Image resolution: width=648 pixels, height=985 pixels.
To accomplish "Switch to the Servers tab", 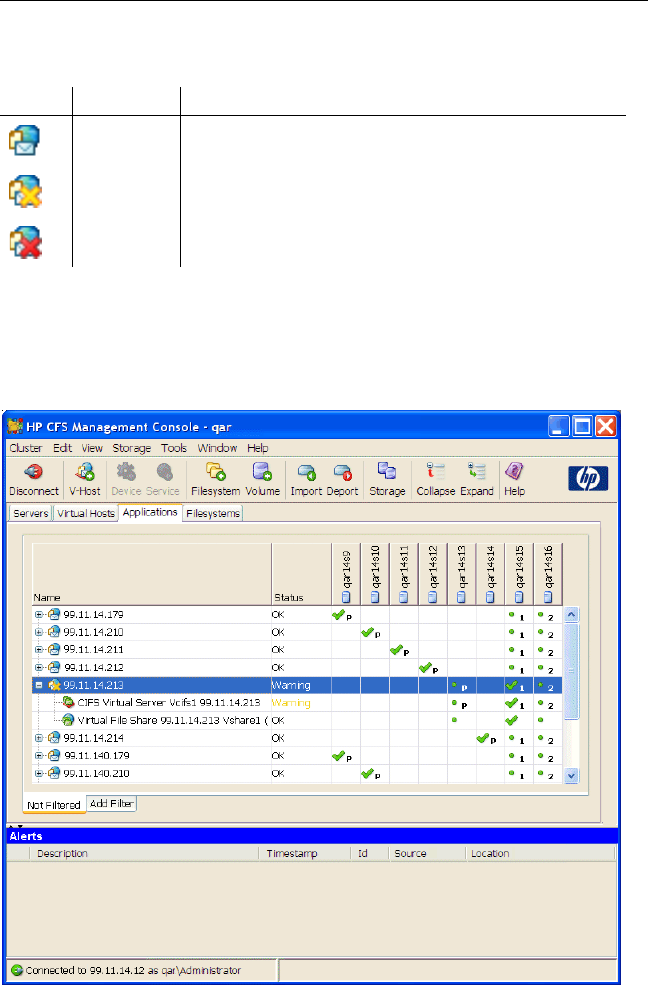I will pyautogui.click(x=31, y=513).
